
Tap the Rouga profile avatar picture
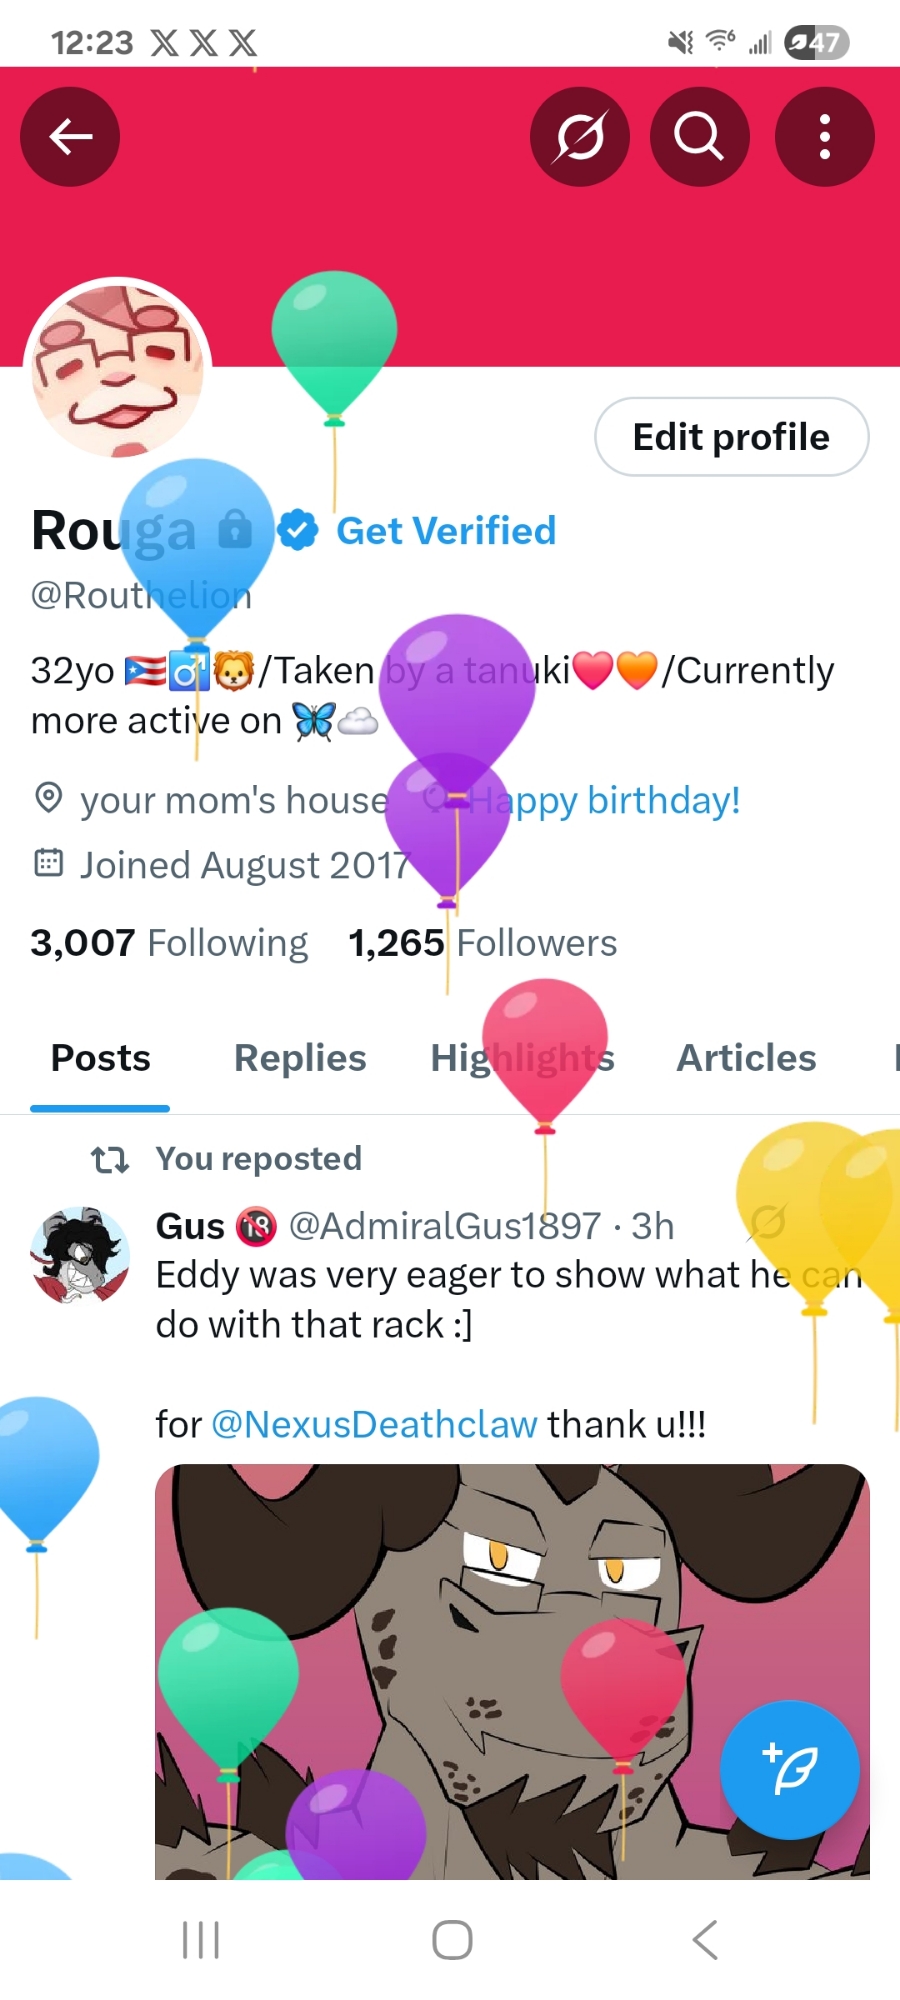[118, 372]
